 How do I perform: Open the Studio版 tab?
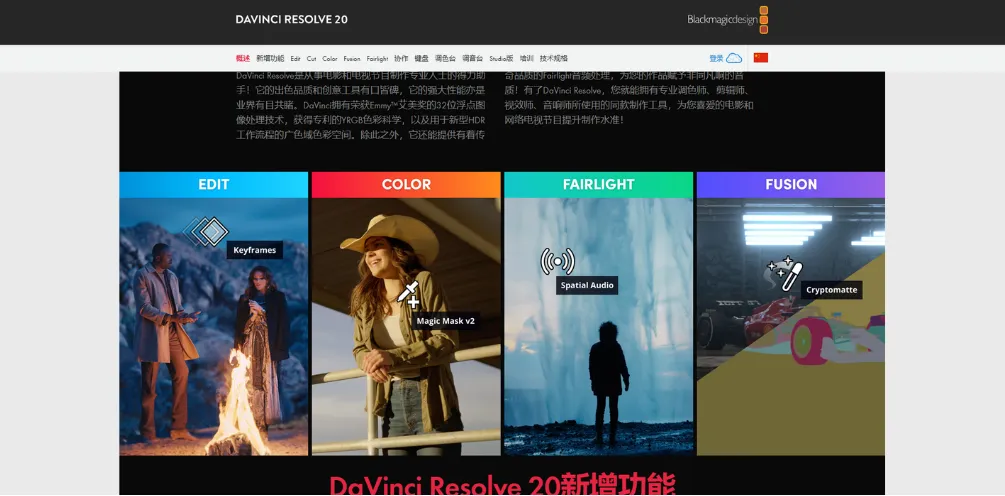(x=501, y=58)
